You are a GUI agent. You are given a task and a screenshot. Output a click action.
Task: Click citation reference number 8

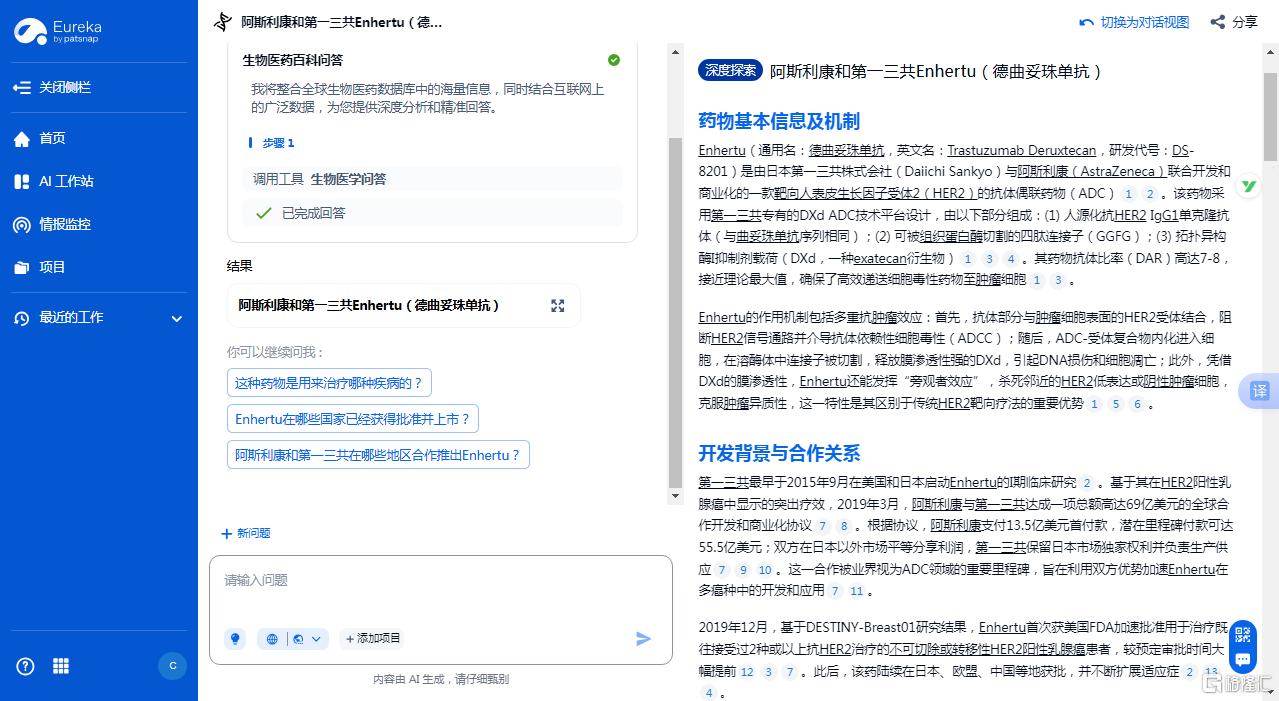point(845,526)
